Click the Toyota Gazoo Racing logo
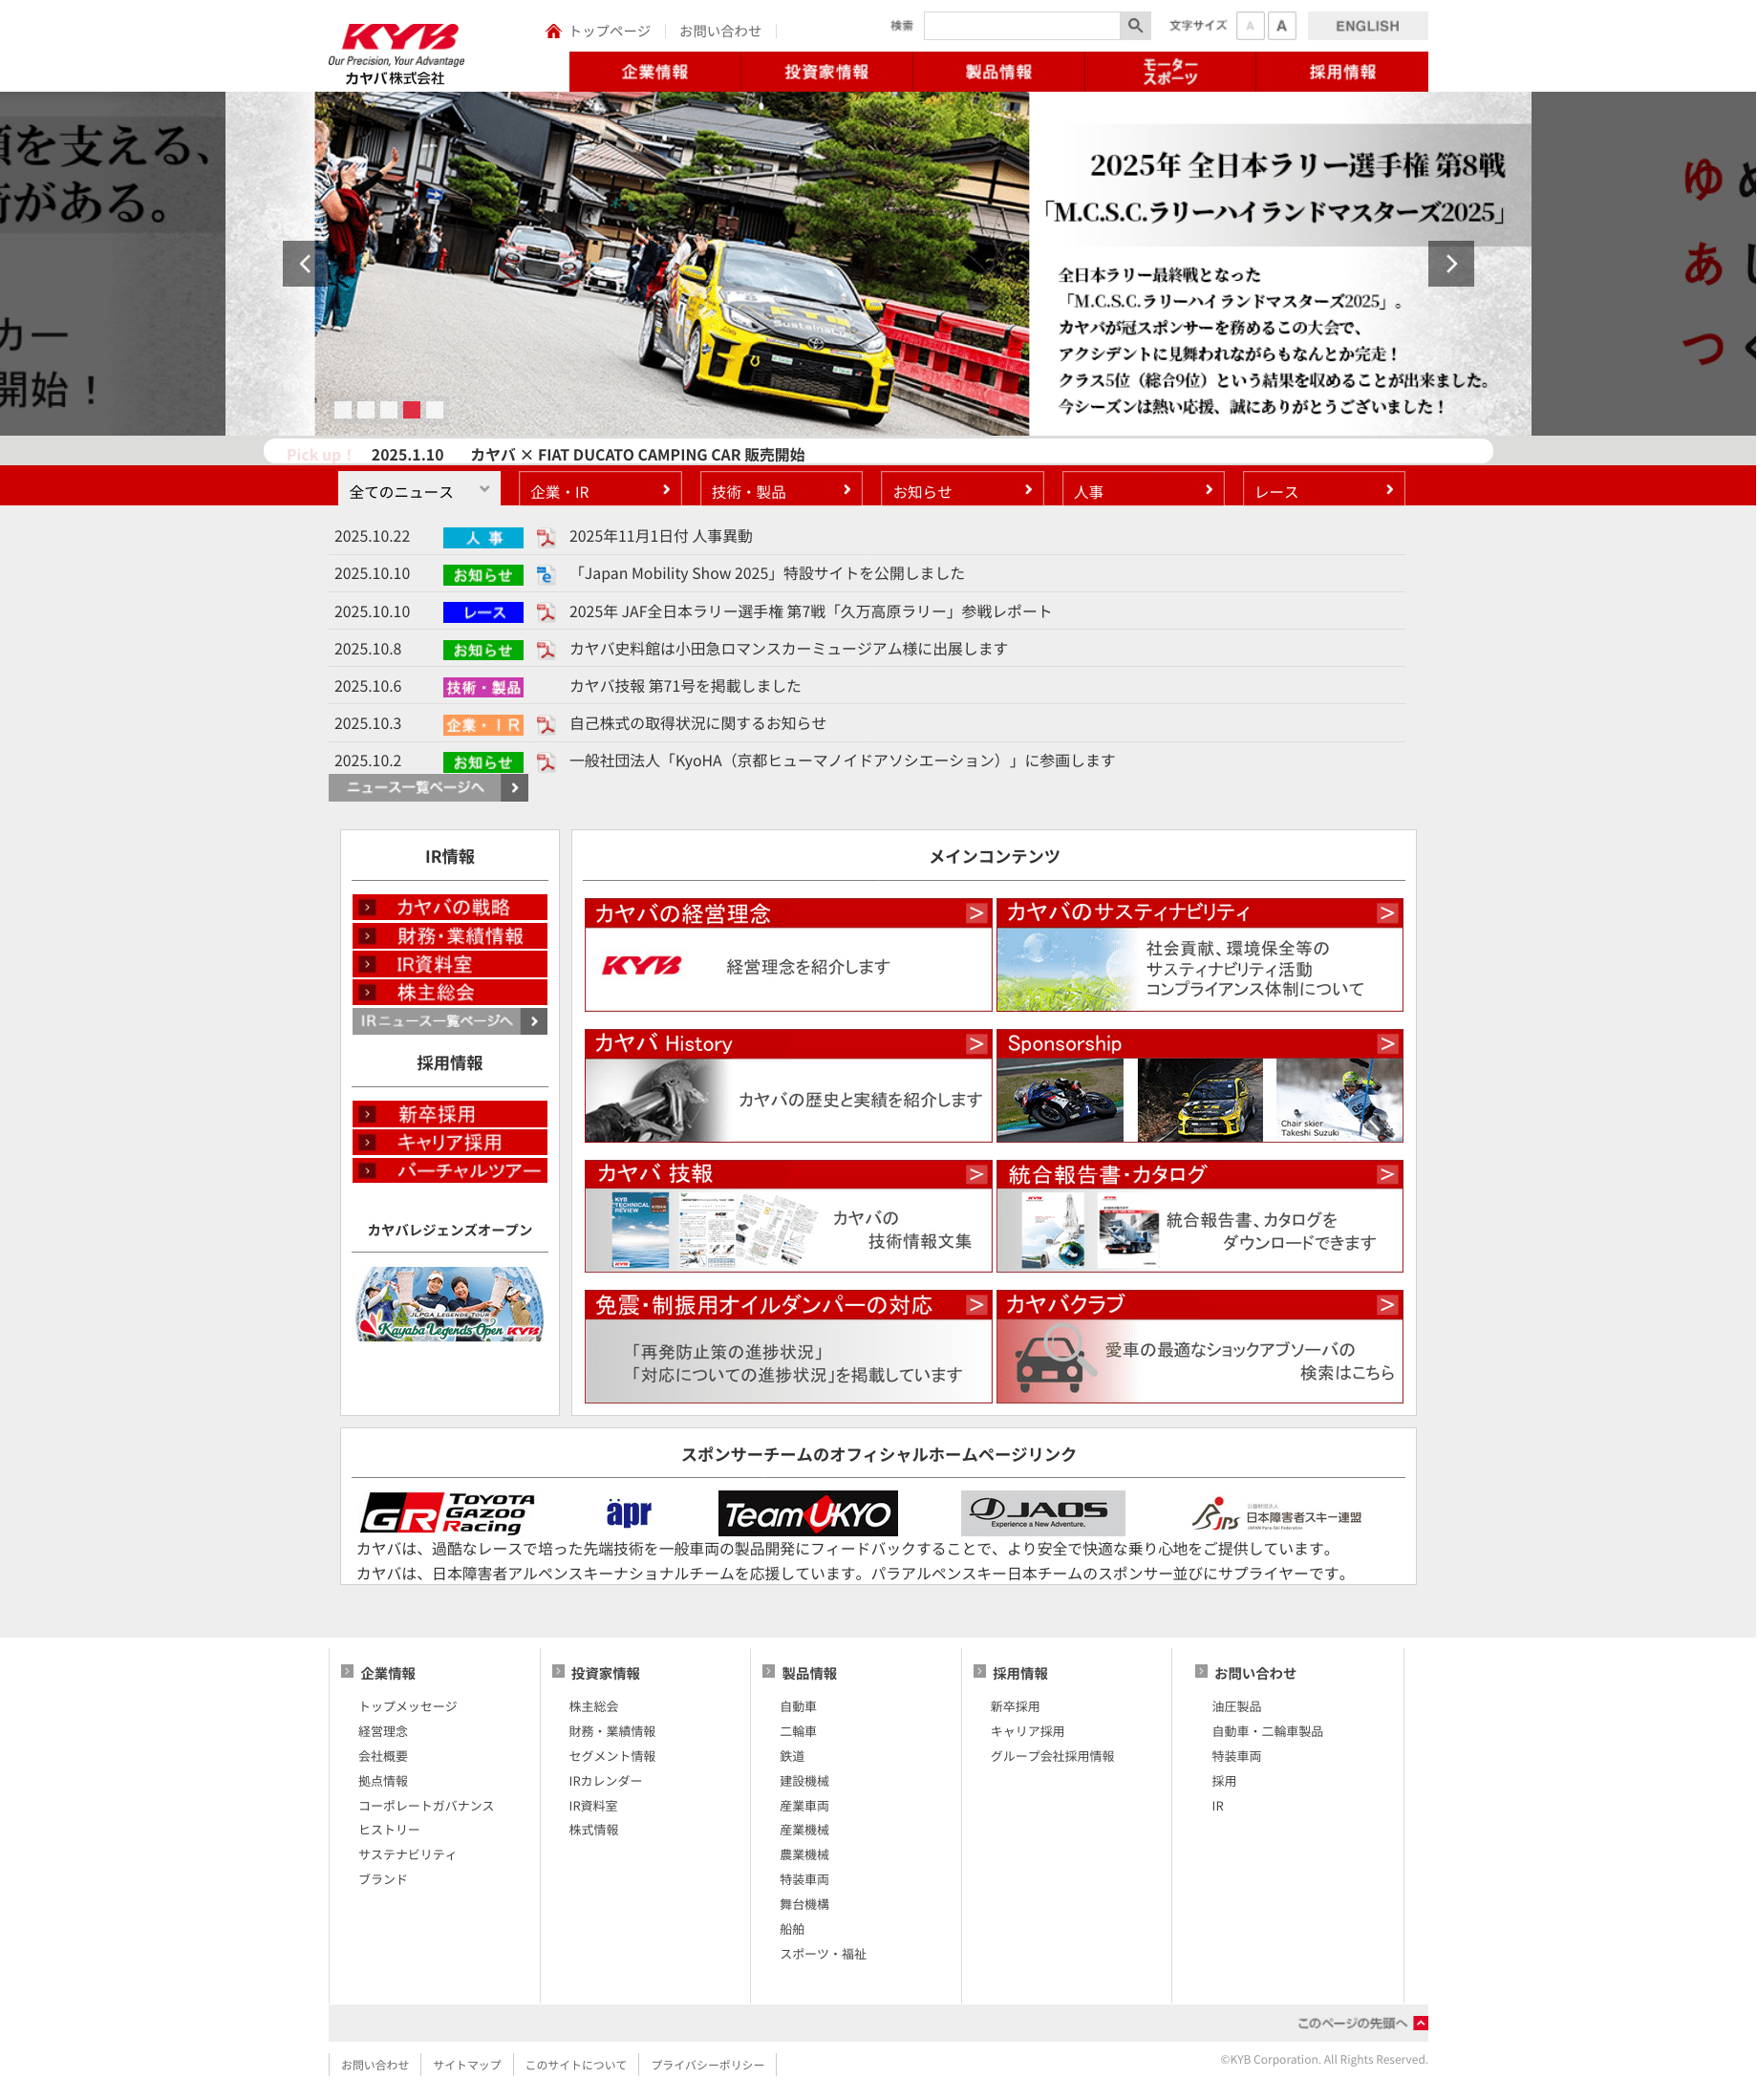This screenshot has height=2100, width=1757. (447, 1513)
